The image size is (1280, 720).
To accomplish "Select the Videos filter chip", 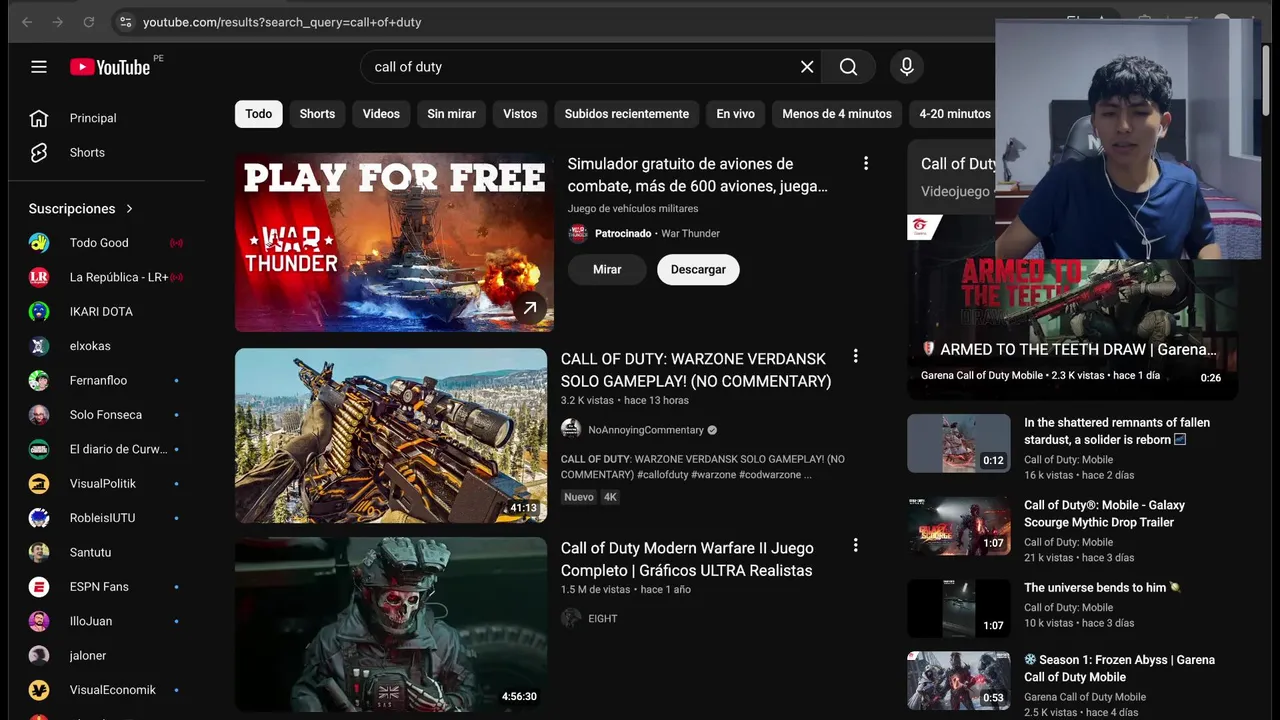I will coord(381,114).
